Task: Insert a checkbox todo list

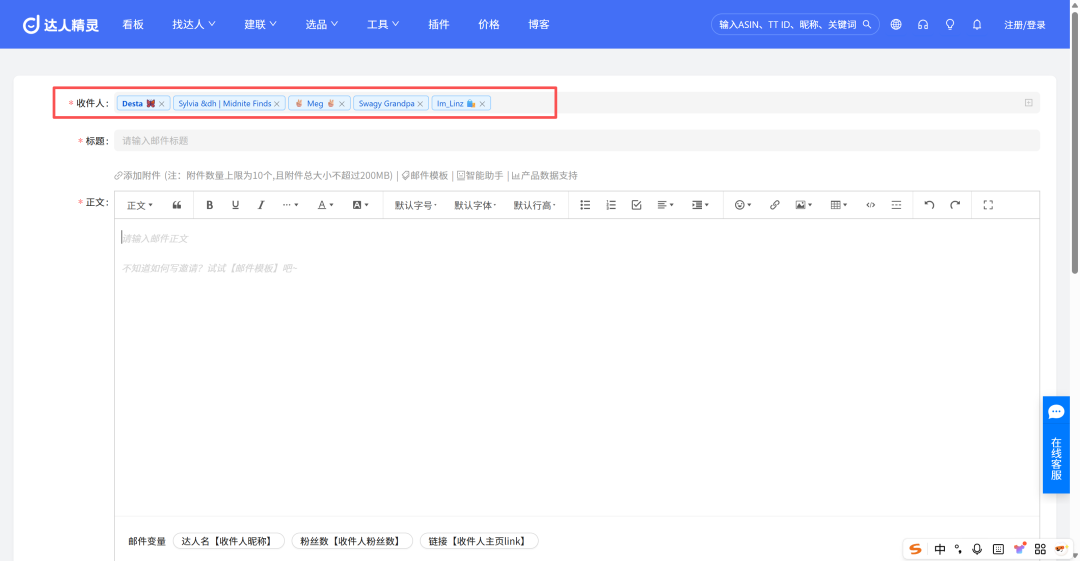Action: [x=636, y=205]
